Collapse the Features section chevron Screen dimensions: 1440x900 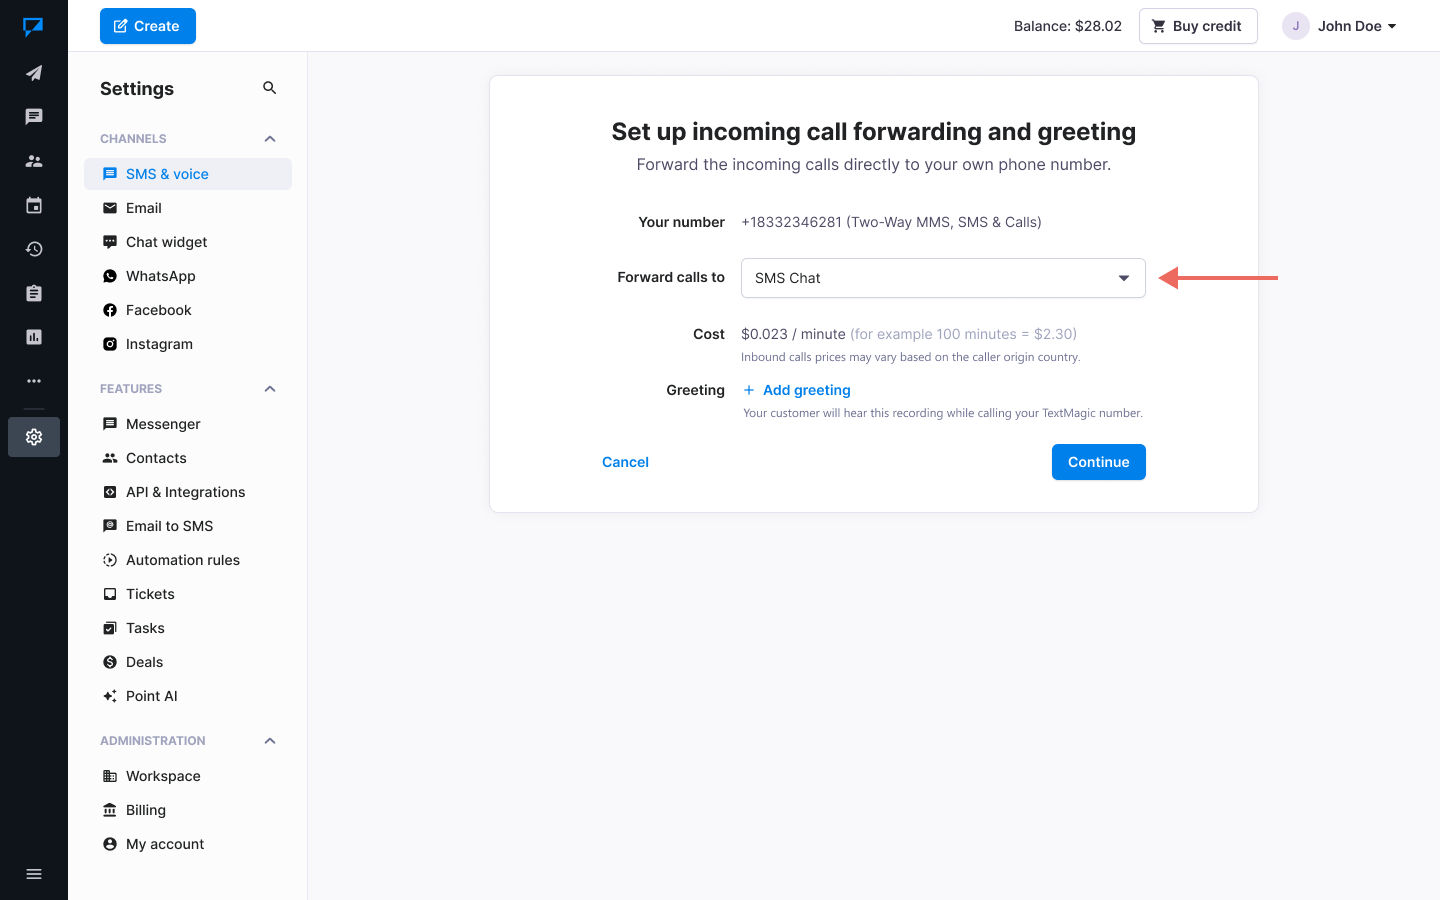click(269, 389)
